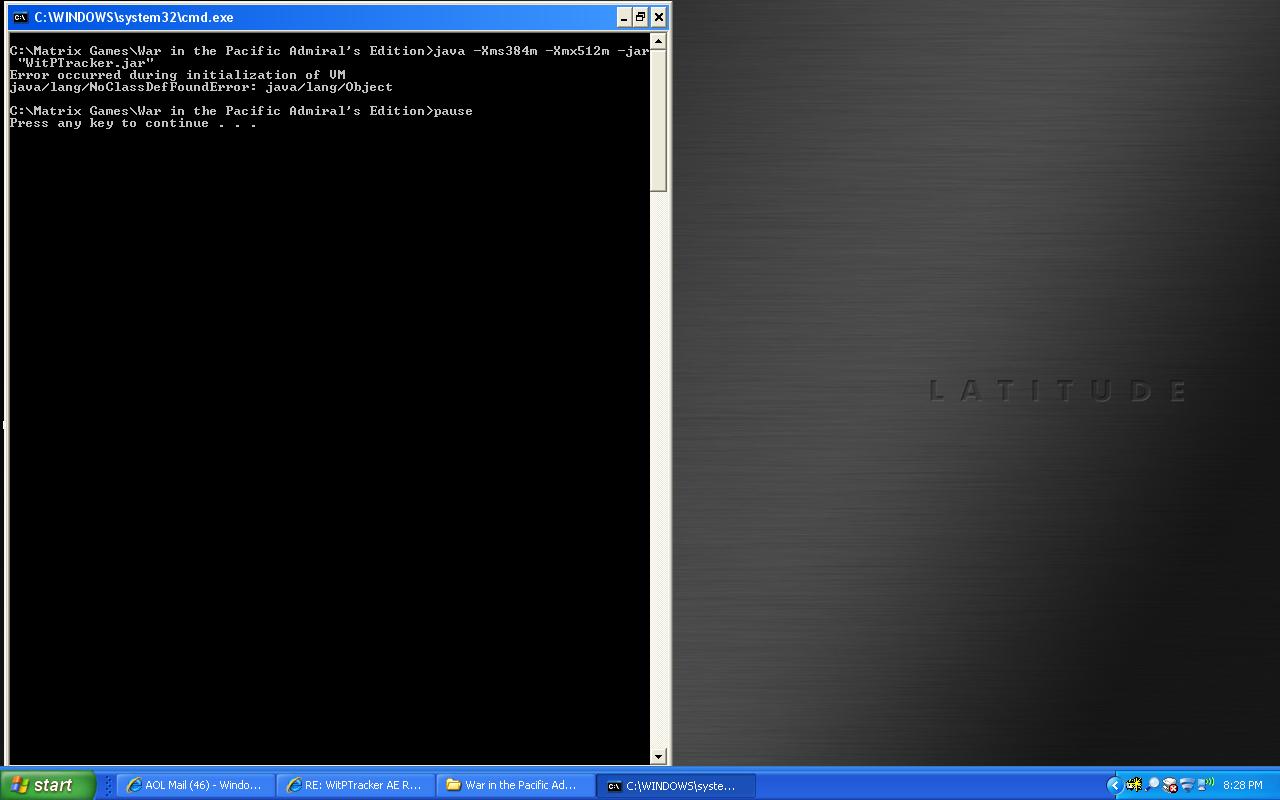Switch to RE: WitPTracker AE taskbar window
Image resolution: width=1280 pixels, height=800 pixels.
point(356,785)
